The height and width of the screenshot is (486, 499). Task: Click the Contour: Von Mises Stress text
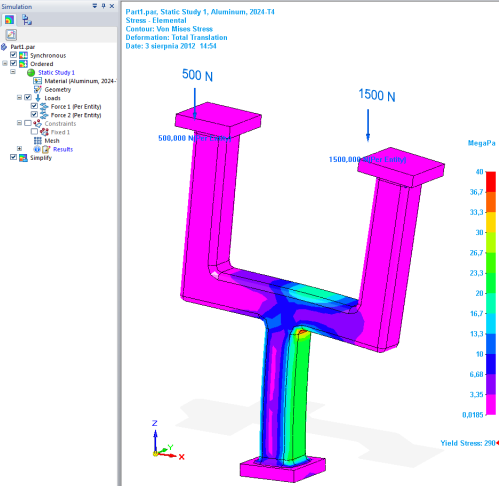click(x=169, y=29)
